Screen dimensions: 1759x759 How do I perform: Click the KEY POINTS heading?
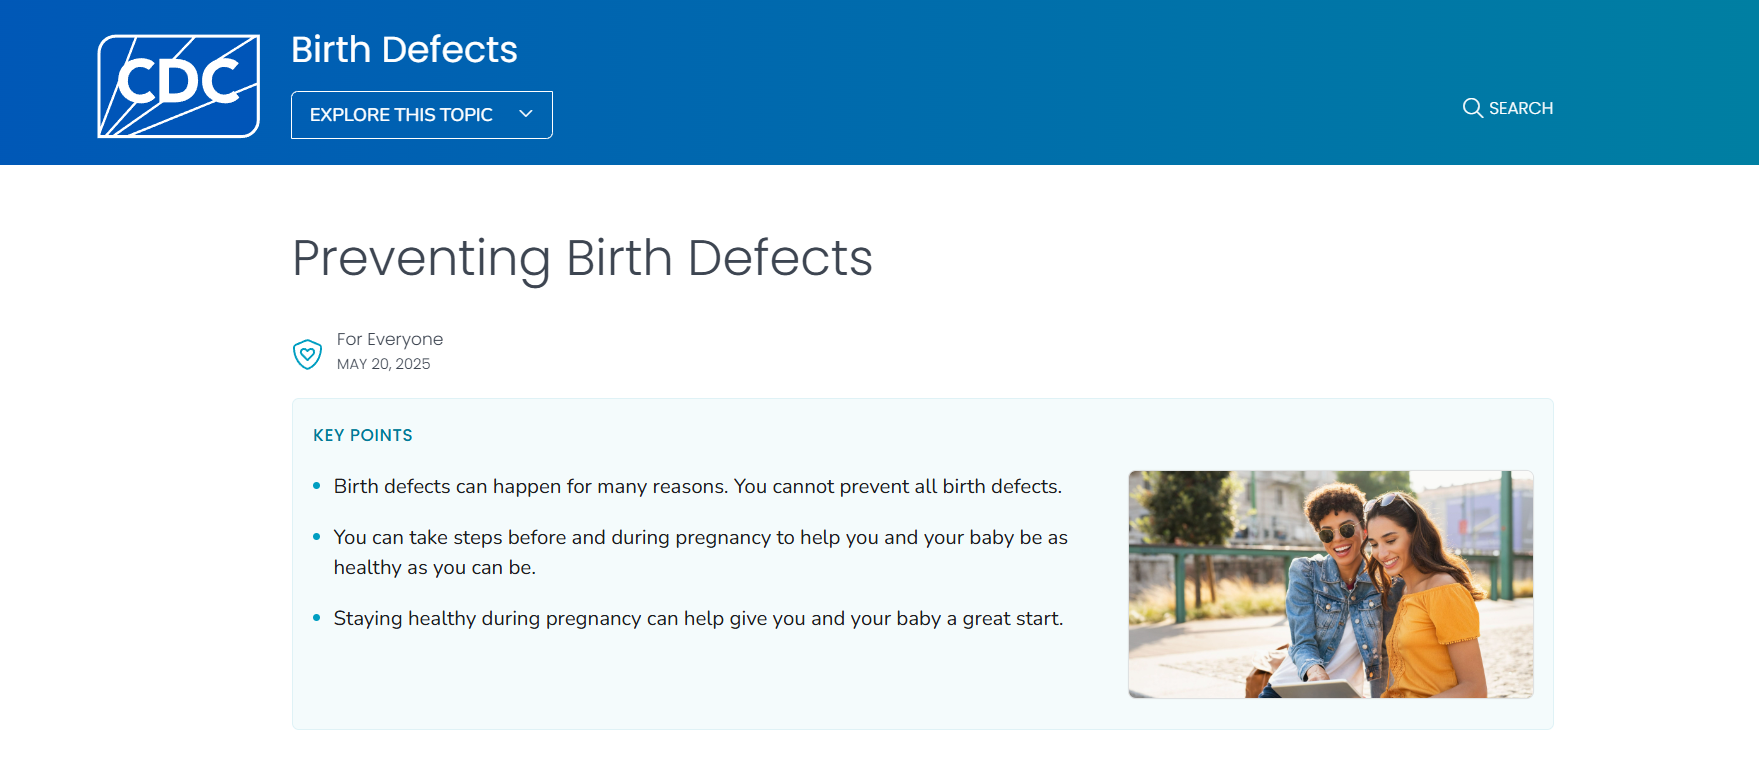(x=362, y=435)
